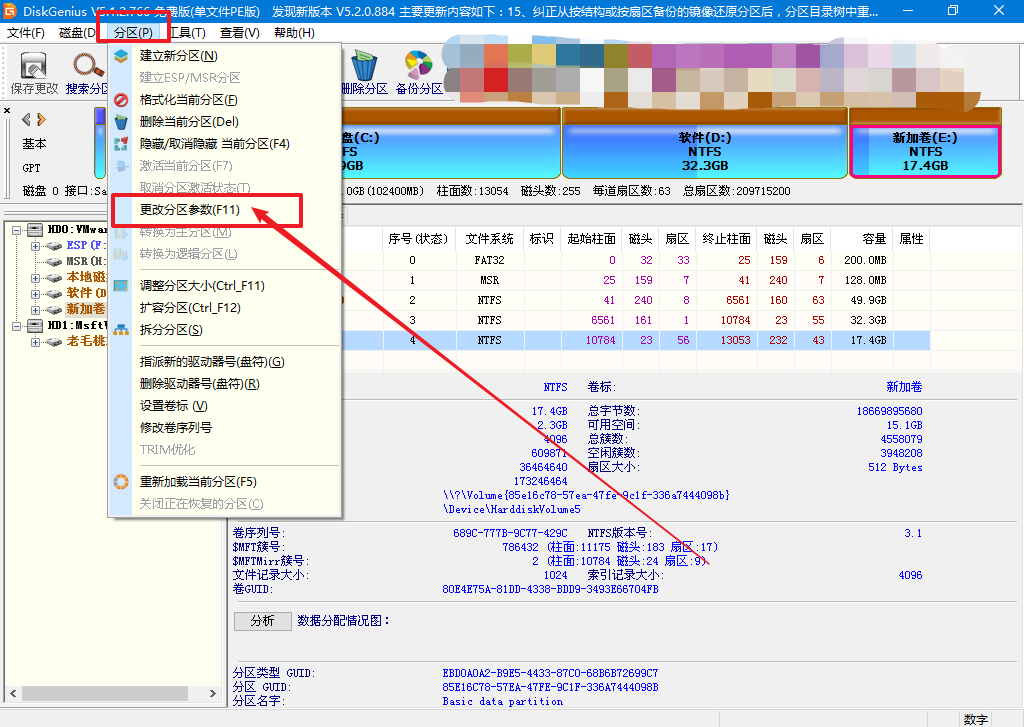Expand the 新加卷 partition tree node
This screenshot has height=727, width=1024.
(x=35, y=310)
